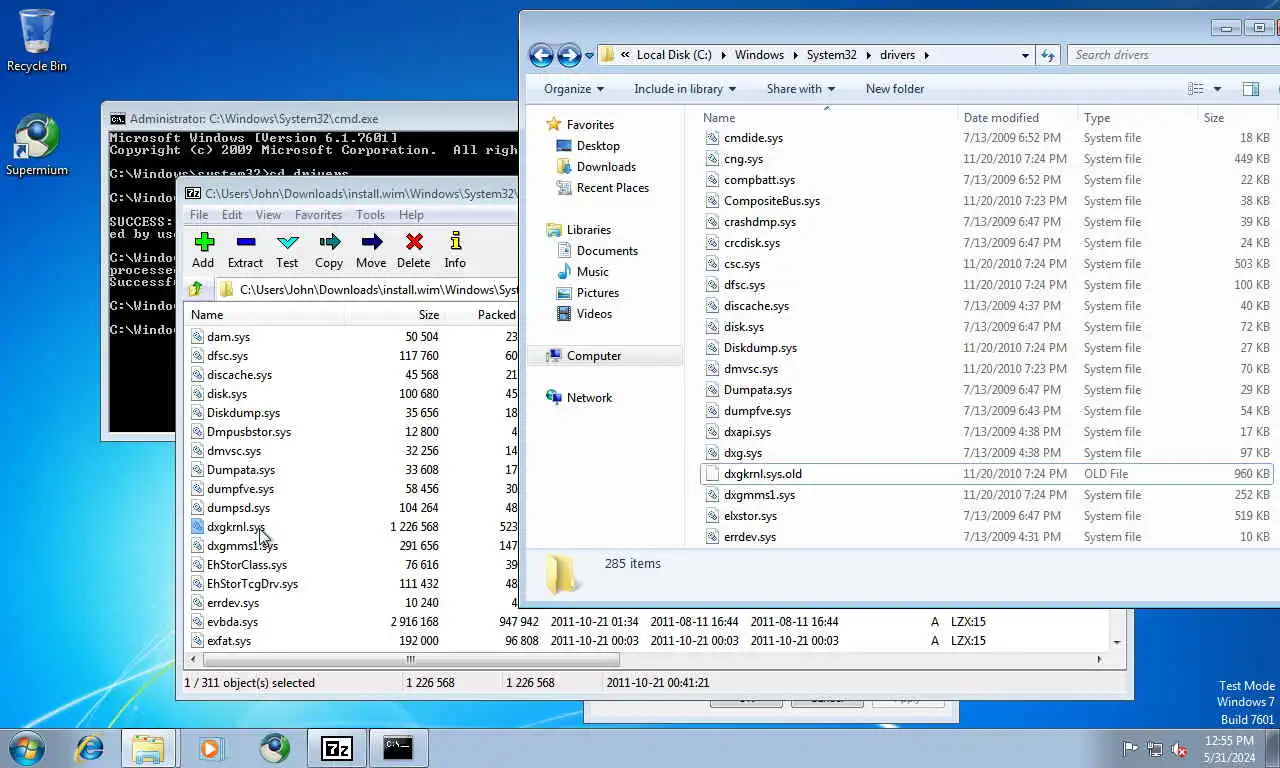Open the Include in library dropdown
The width and height of the screenshot is (1280, 768).
685,89
